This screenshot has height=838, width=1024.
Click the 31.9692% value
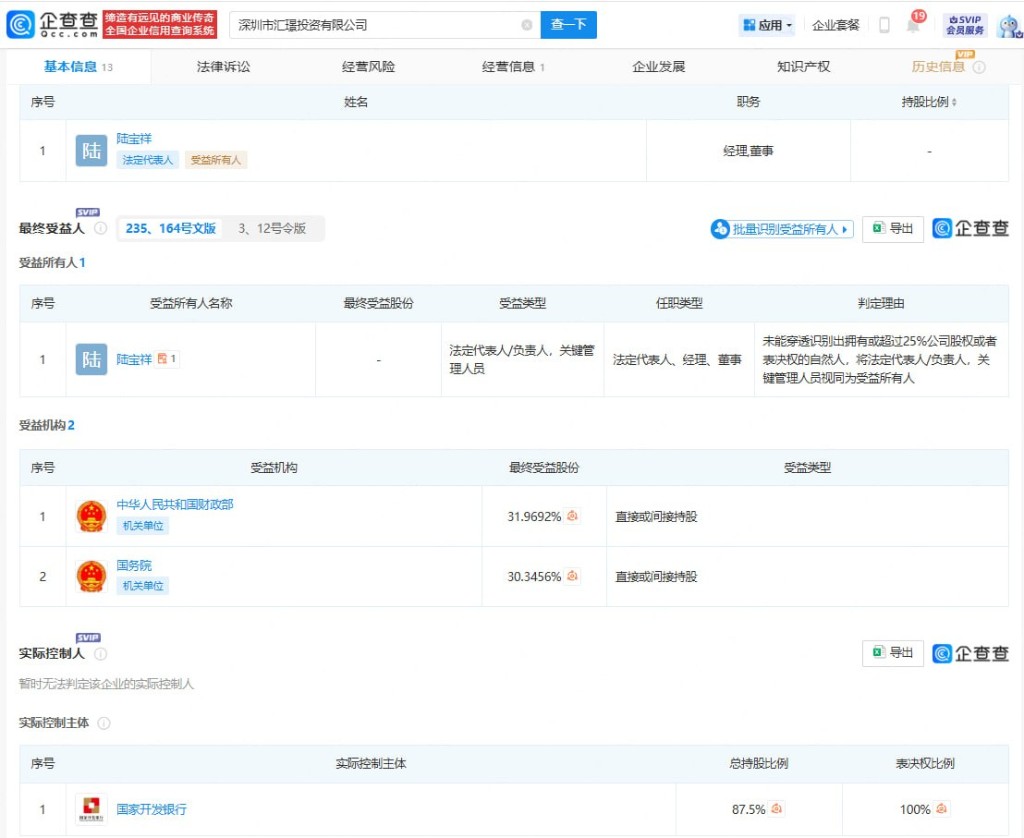pos(534,517)
